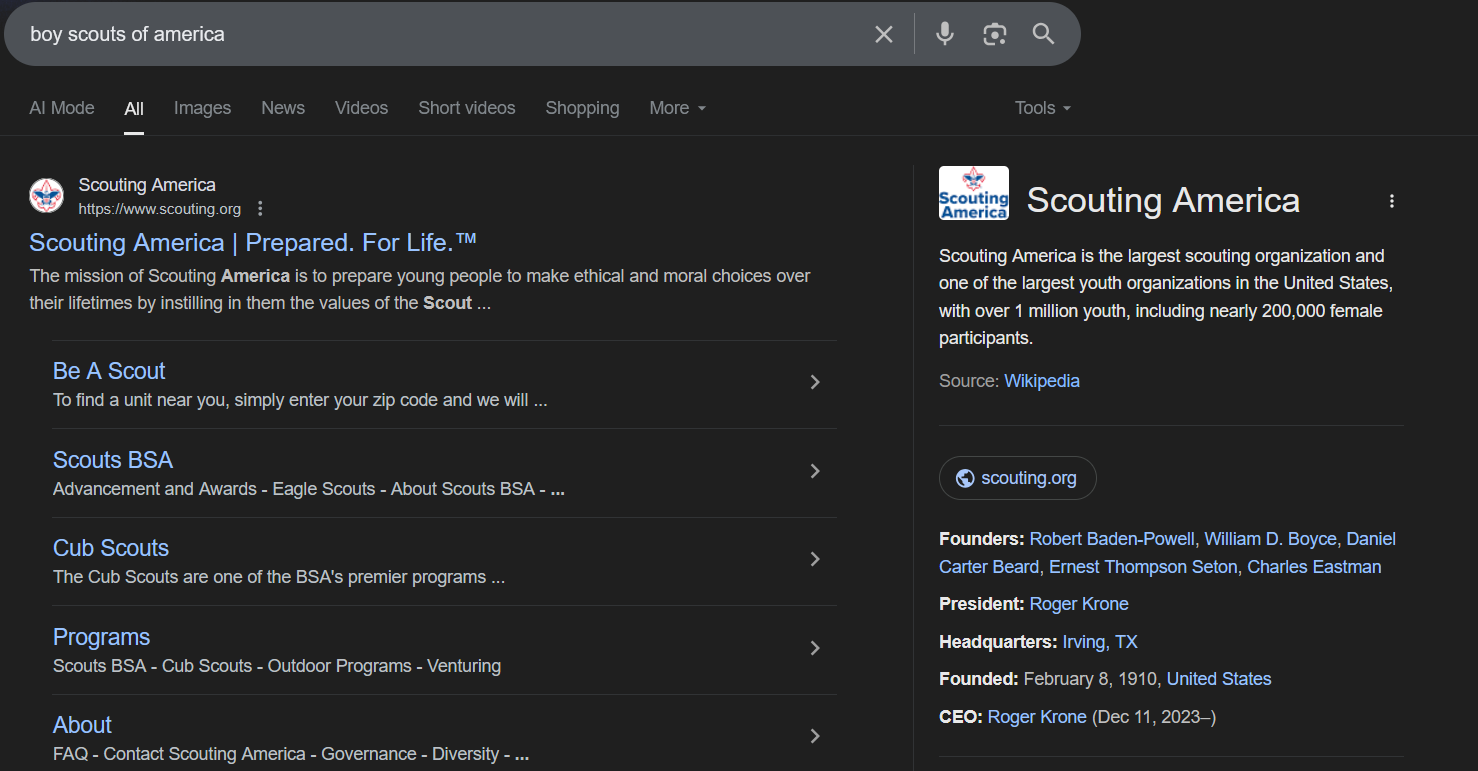The width and height of the screenshot is (1478, 771).
Task: Click the chevron on Be A Scout row
Action: 815,382
